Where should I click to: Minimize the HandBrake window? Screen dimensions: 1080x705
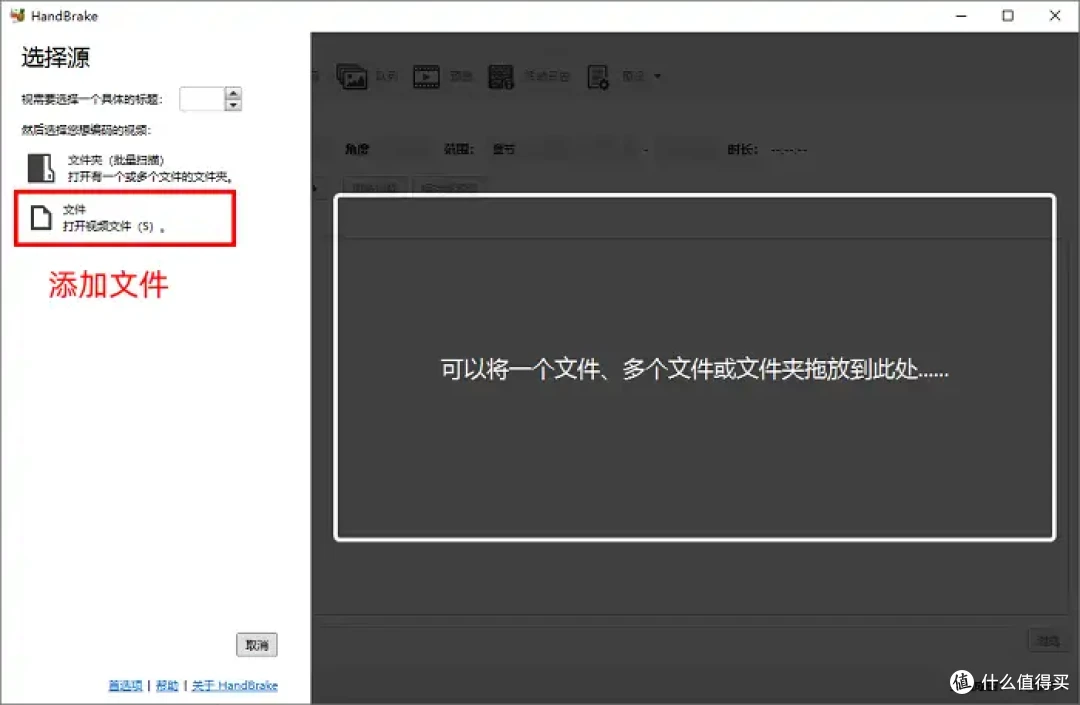click(962, 15)
